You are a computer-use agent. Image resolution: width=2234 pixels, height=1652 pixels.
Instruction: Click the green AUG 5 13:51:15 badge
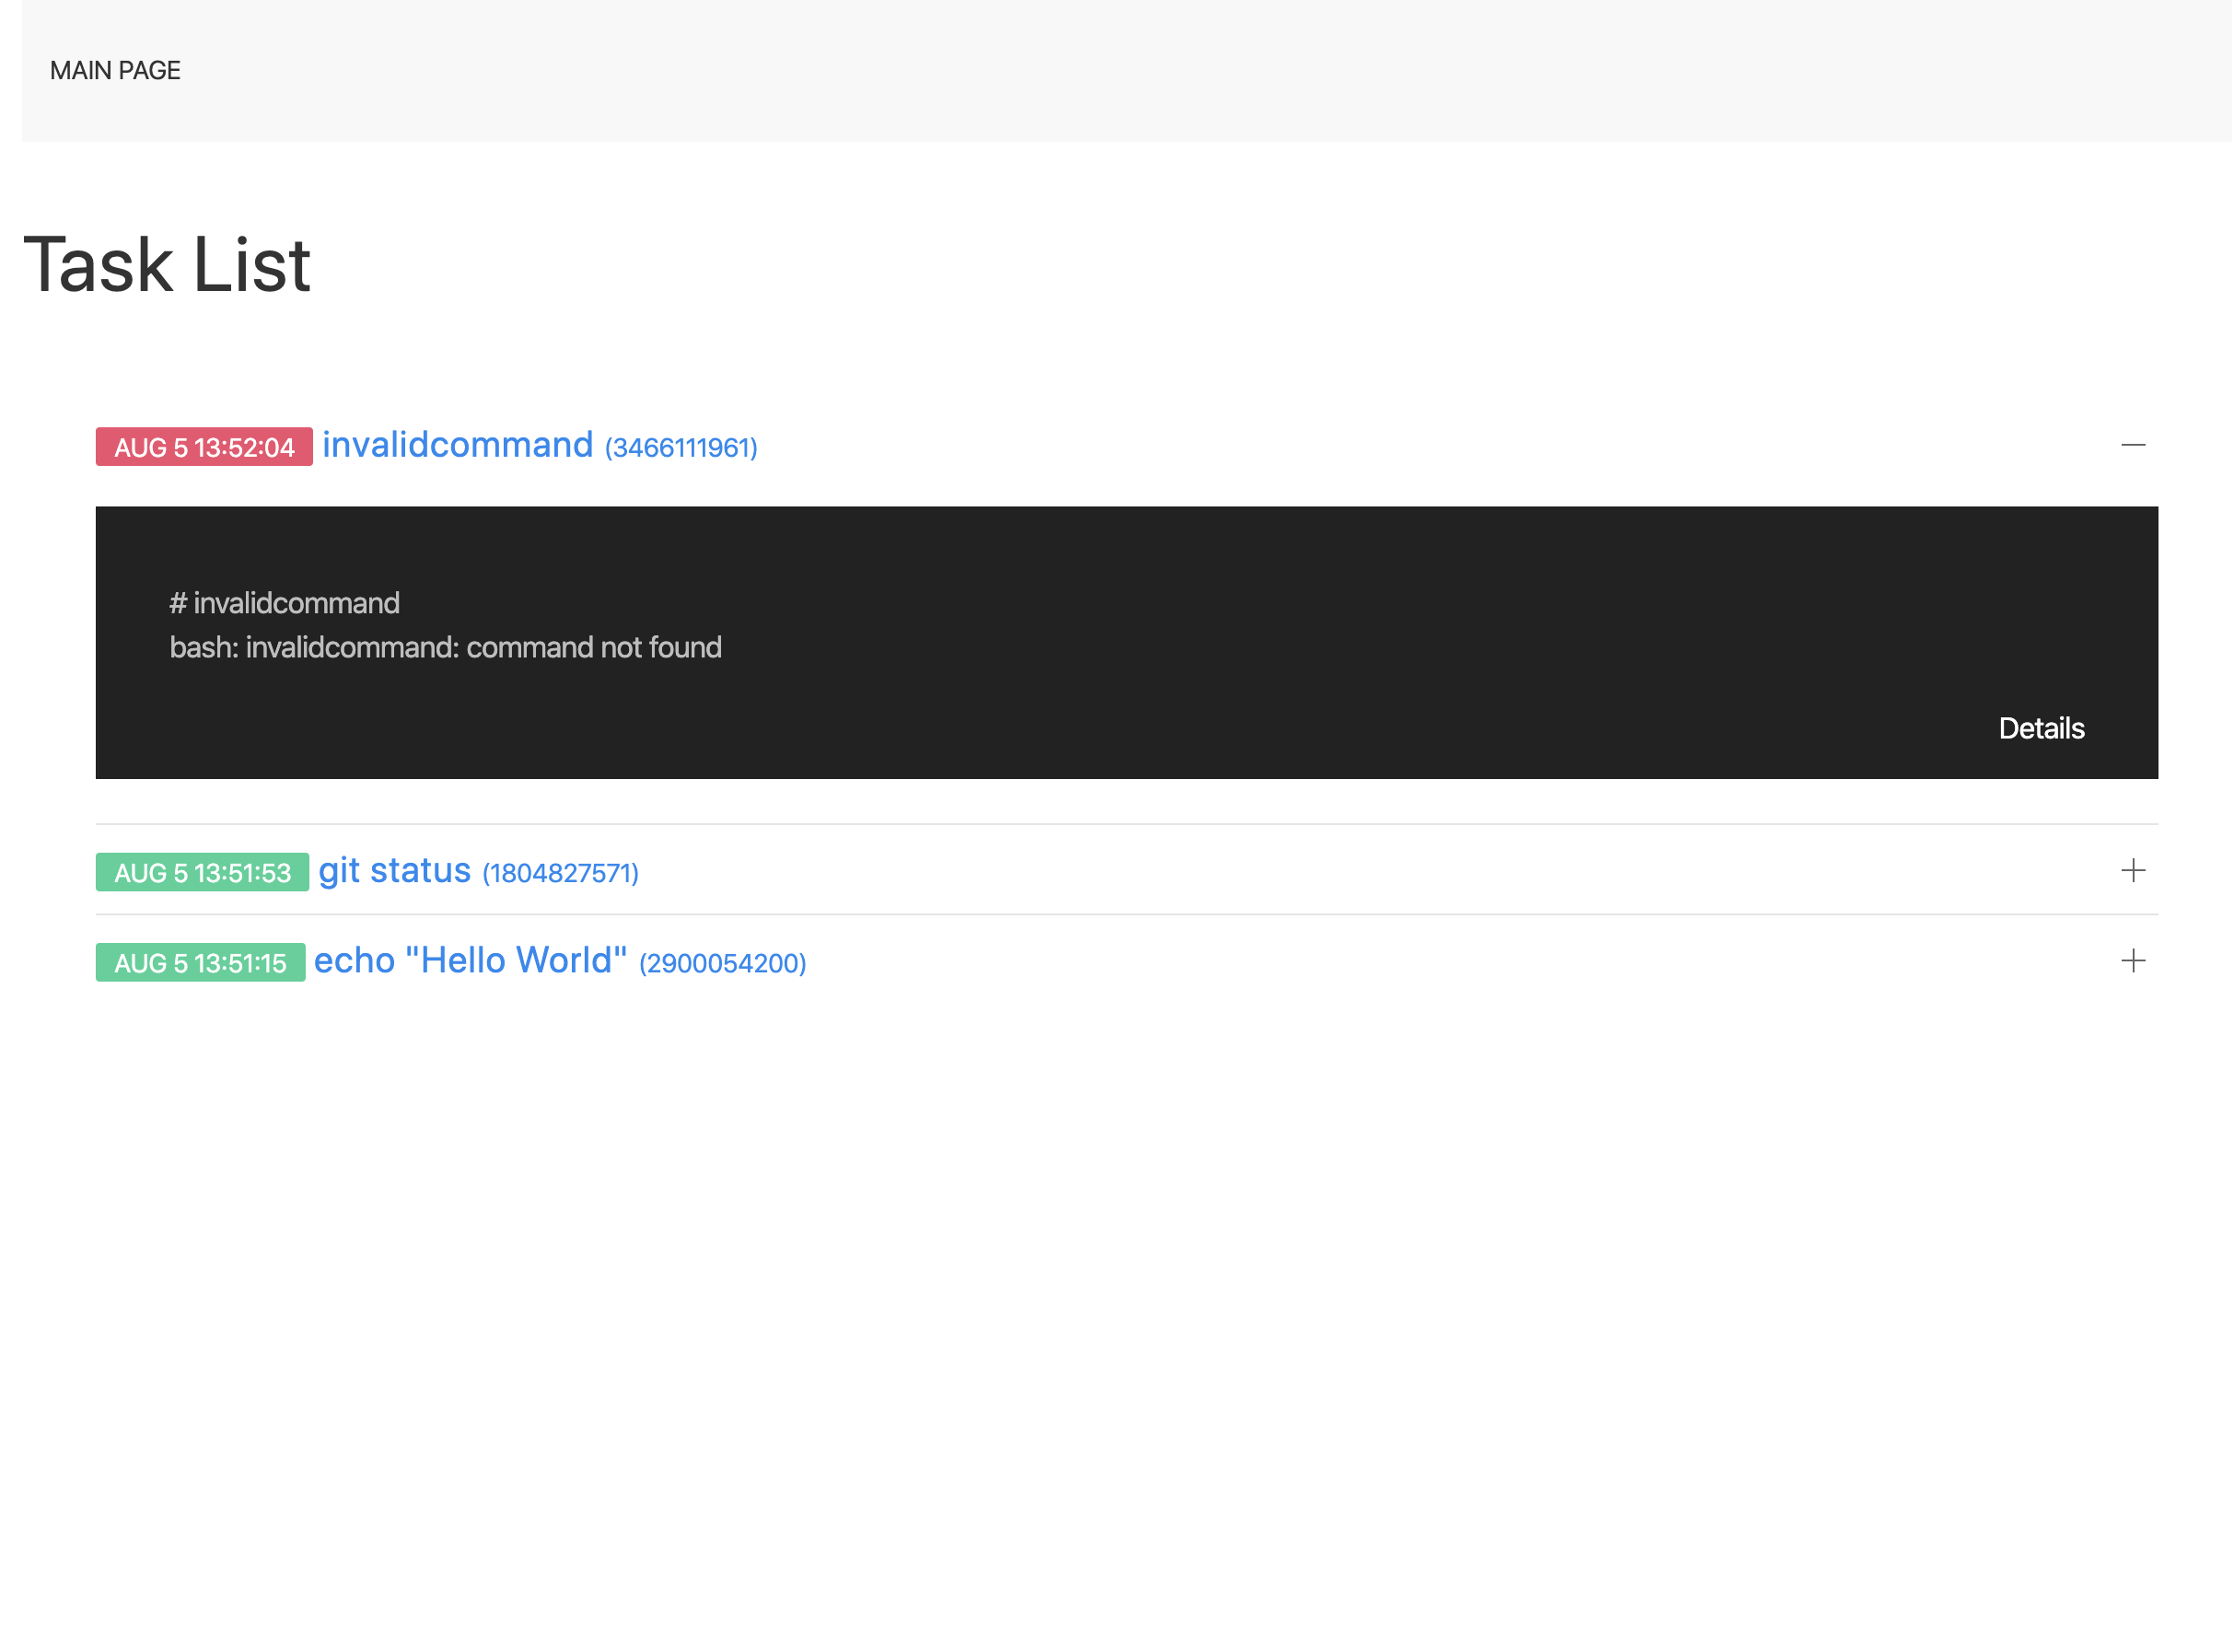[x=200, y=963]
